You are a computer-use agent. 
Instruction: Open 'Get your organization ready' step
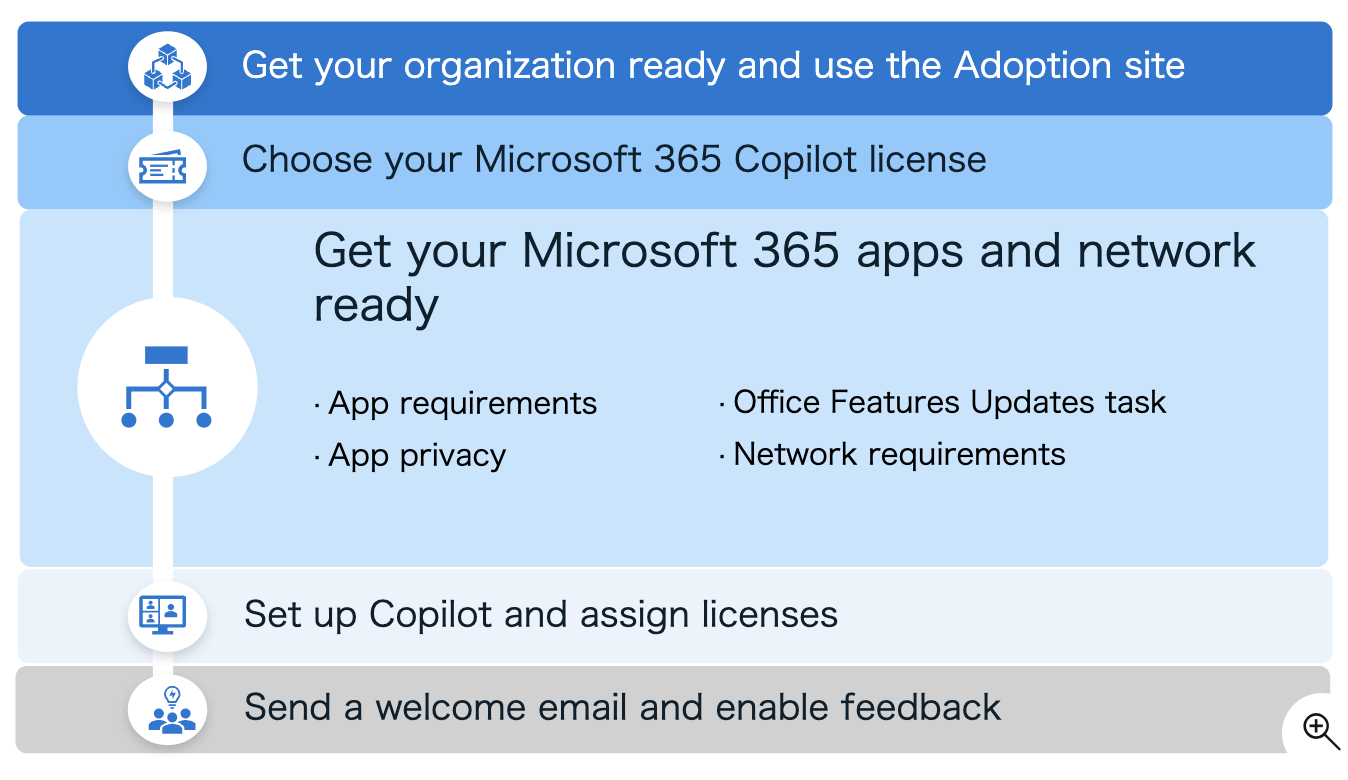coord(713,66)
